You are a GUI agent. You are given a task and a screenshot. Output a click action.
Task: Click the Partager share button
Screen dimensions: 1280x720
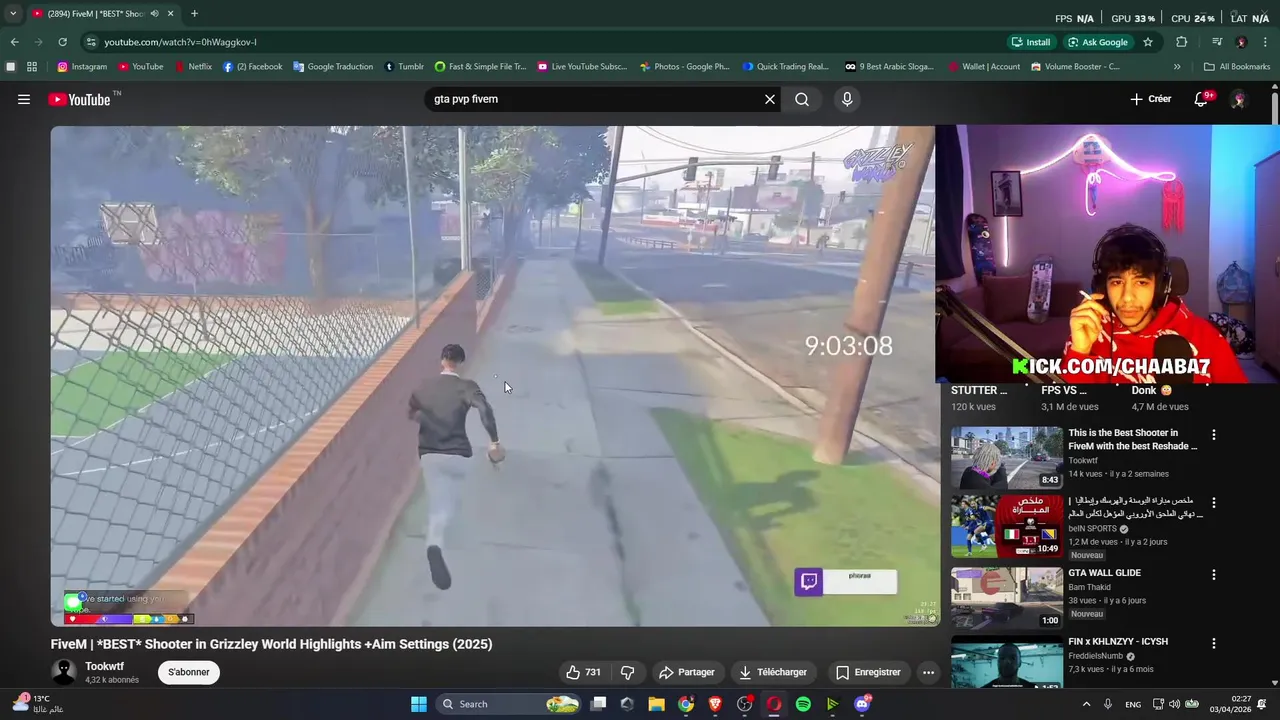pyautogui.click(x=687, y=672)
